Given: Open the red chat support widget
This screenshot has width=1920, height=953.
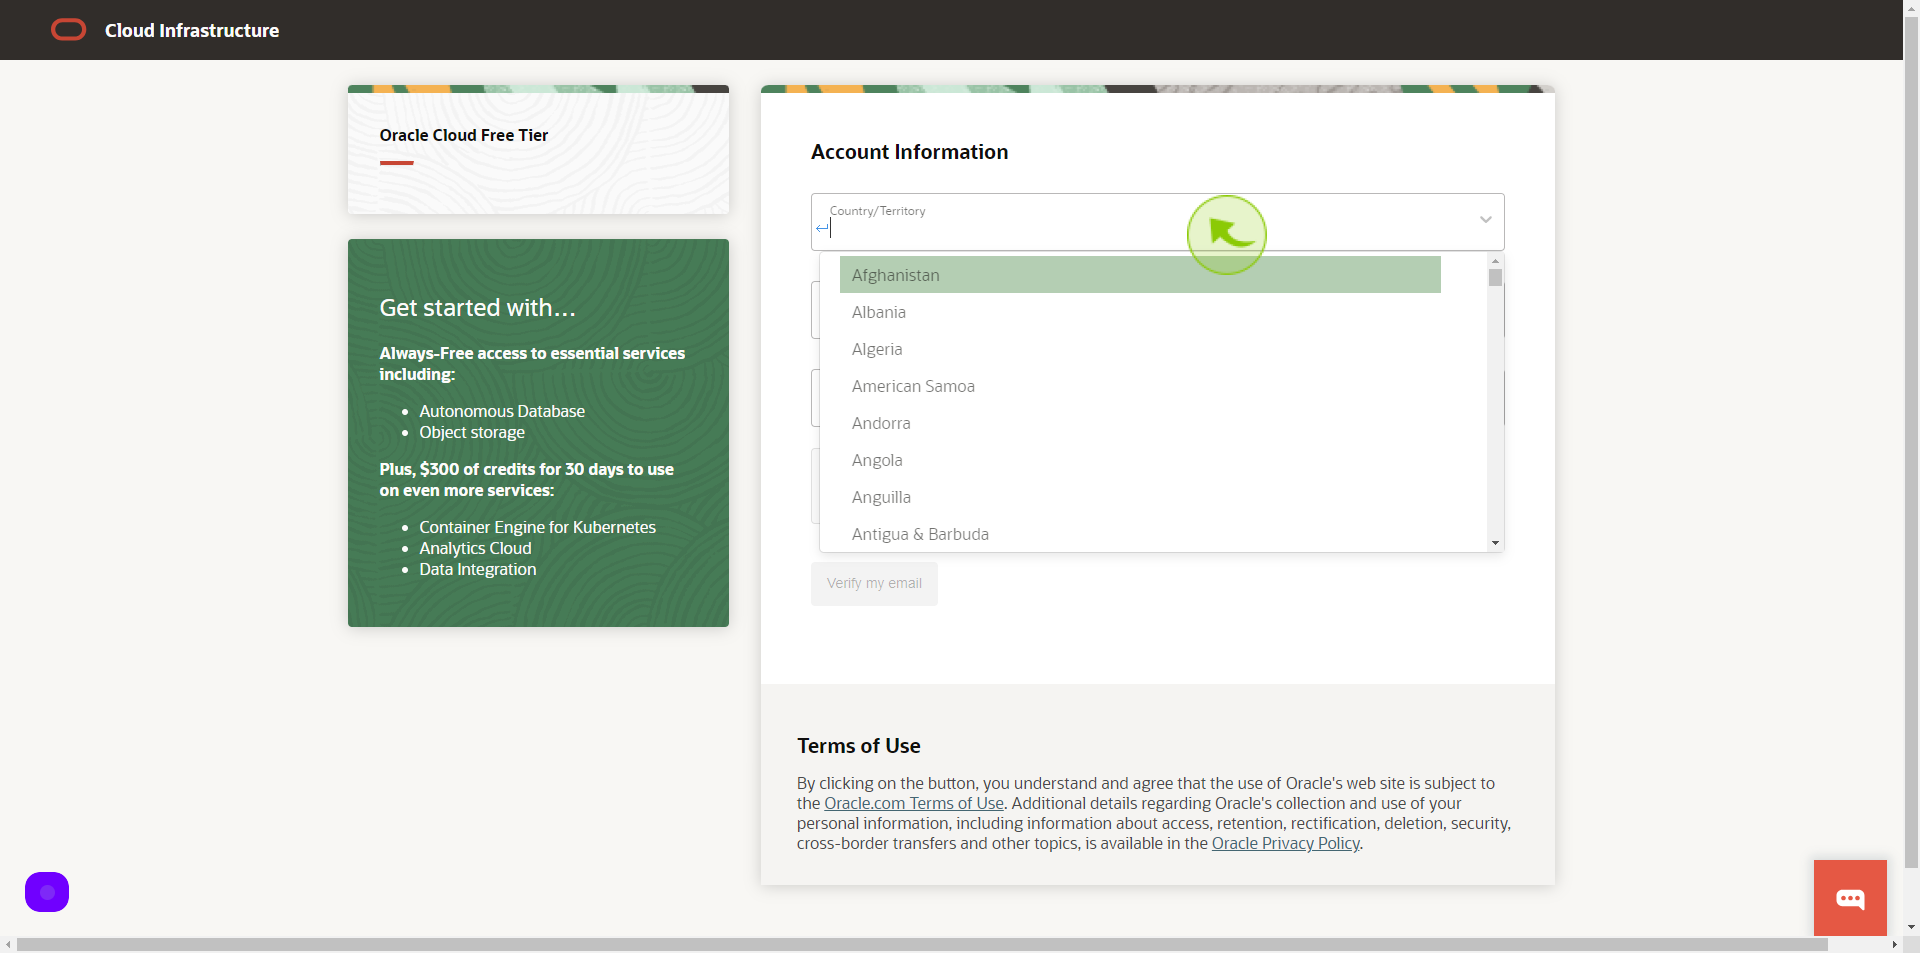Looking at the screenshot, I should point(1850,898).
